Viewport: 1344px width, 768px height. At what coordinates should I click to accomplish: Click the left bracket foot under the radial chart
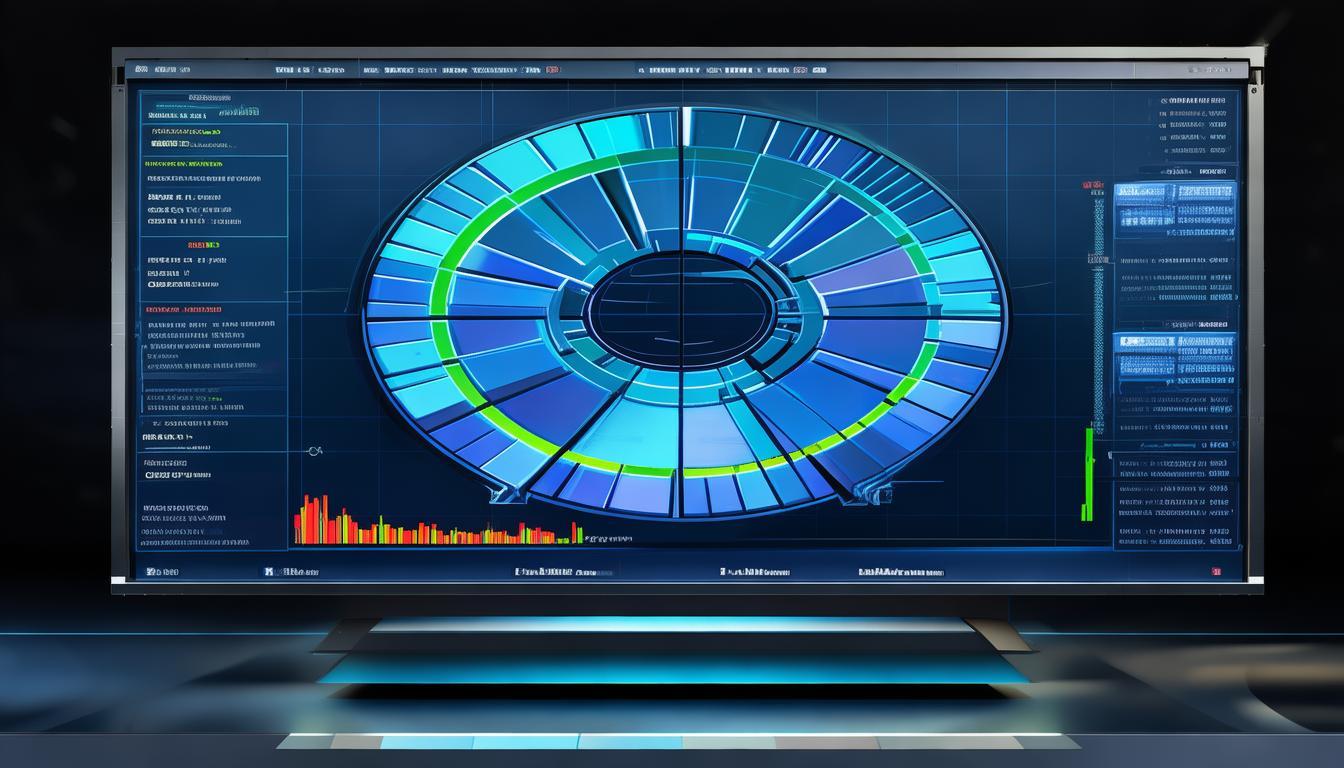pos(502,492)
